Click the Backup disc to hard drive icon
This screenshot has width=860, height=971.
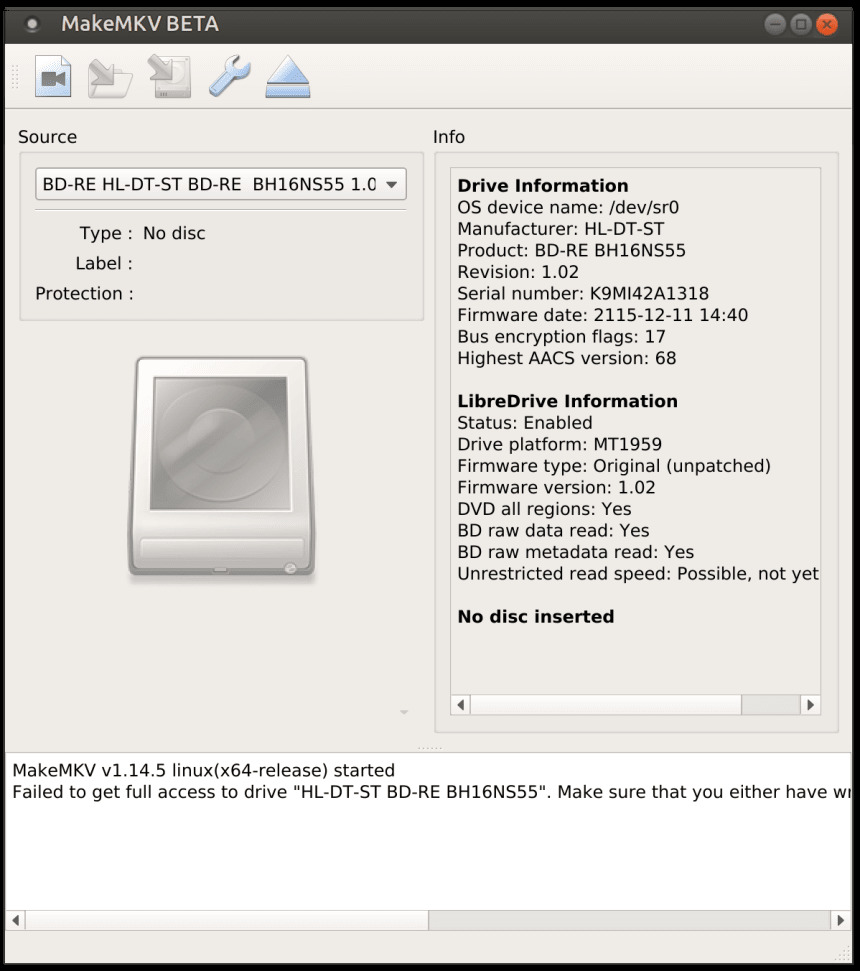170,76
